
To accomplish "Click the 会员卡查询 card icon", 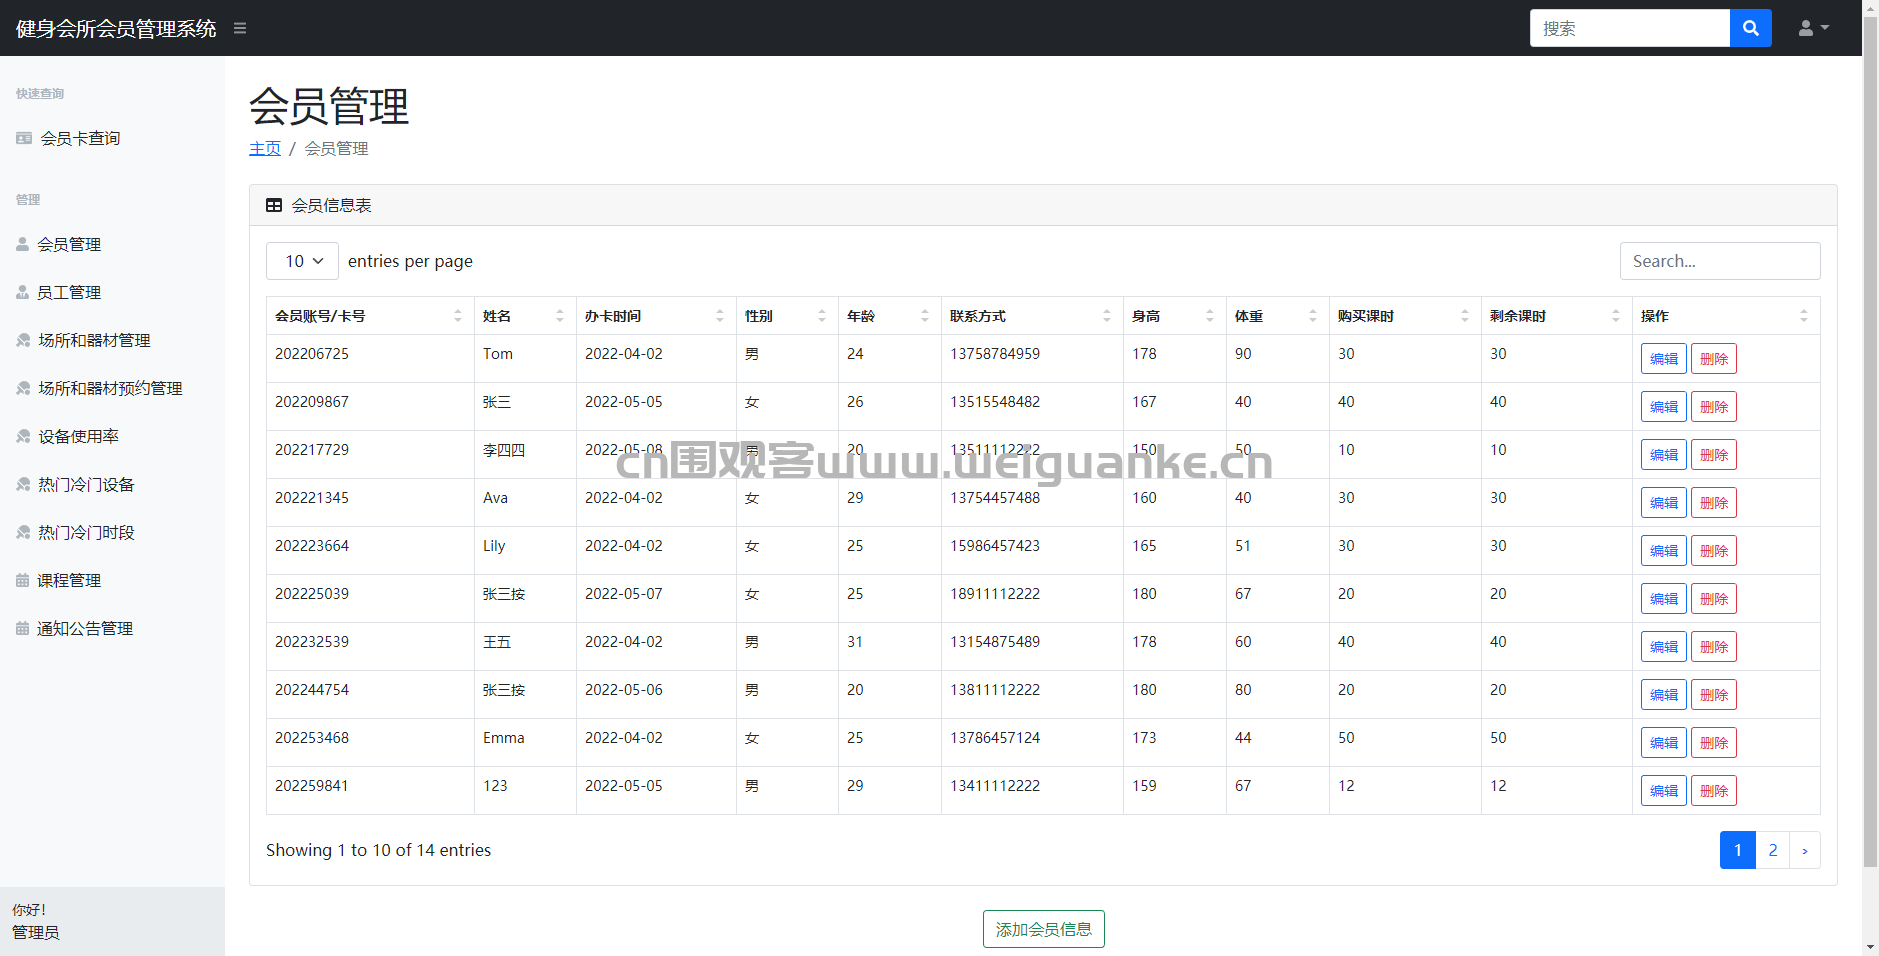I will (x=24, y=138).
